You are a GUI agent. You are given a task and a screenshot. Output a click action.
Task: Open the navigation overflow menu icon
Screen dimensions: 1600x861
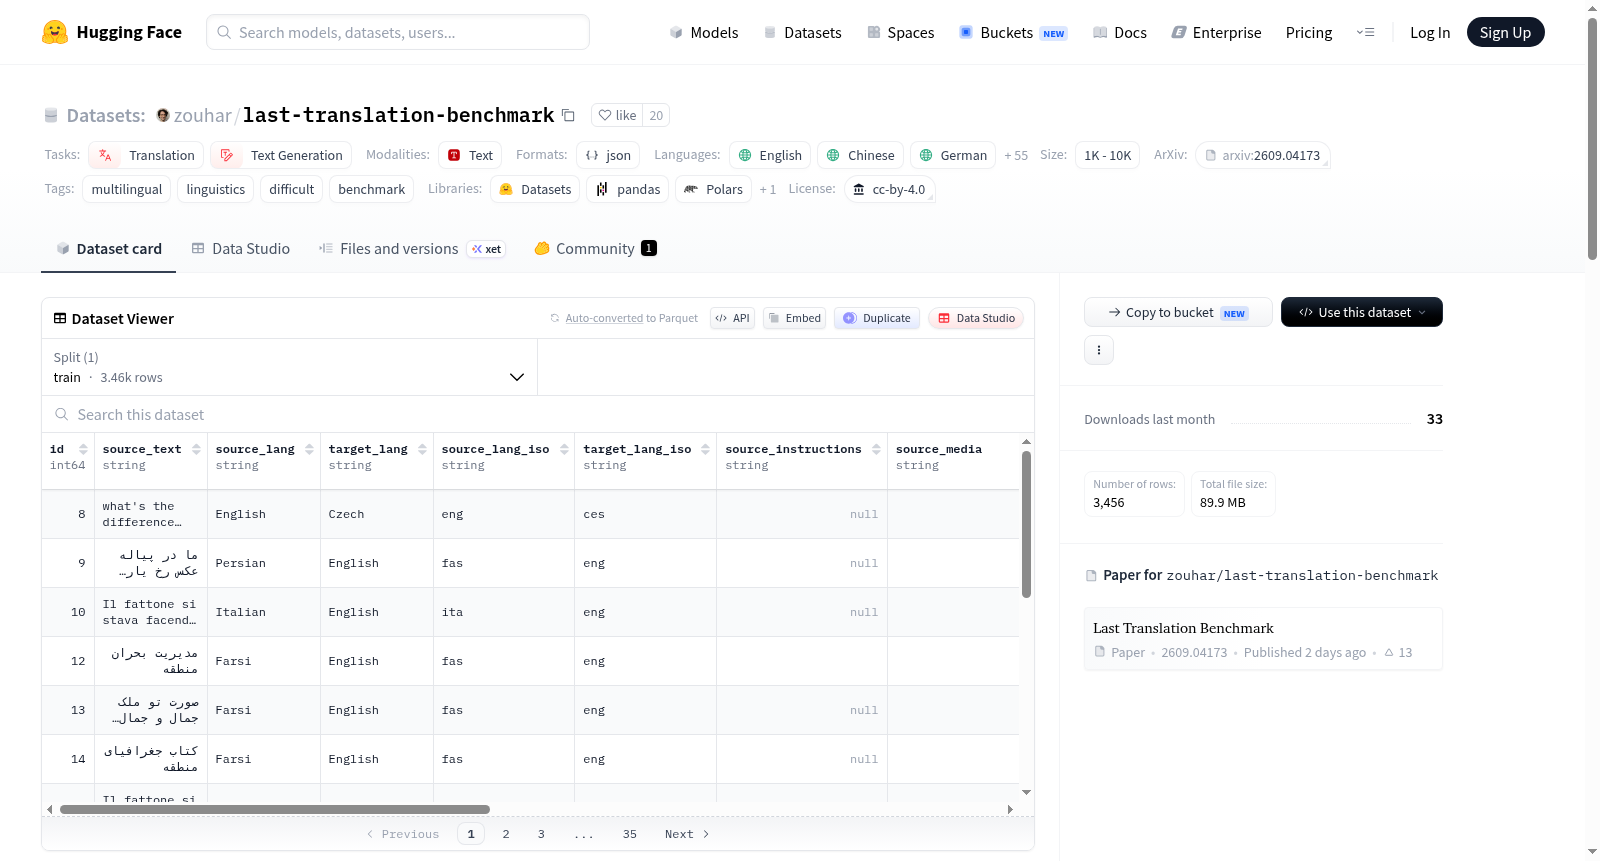1365,32
